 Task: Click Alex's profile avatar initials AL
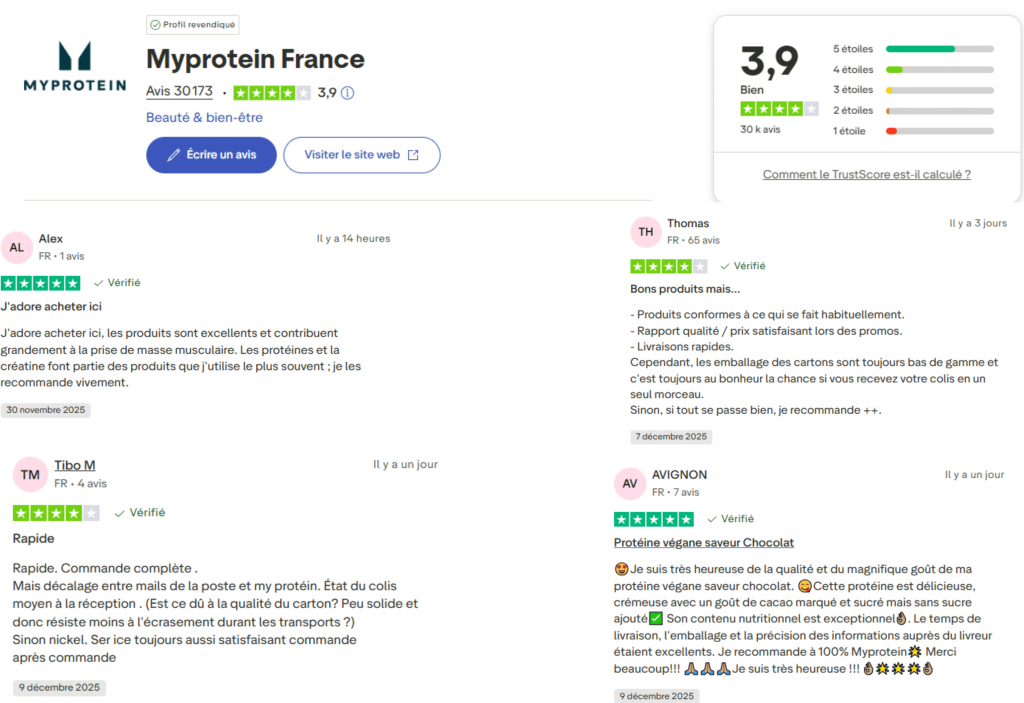(x=16, y=246)
